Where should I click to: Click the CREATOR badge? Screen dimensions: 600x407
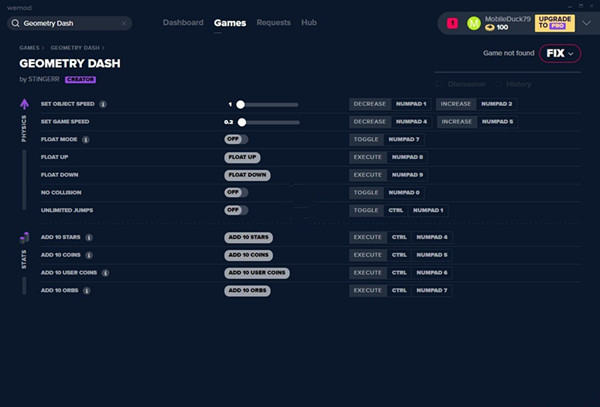(80, 80)
